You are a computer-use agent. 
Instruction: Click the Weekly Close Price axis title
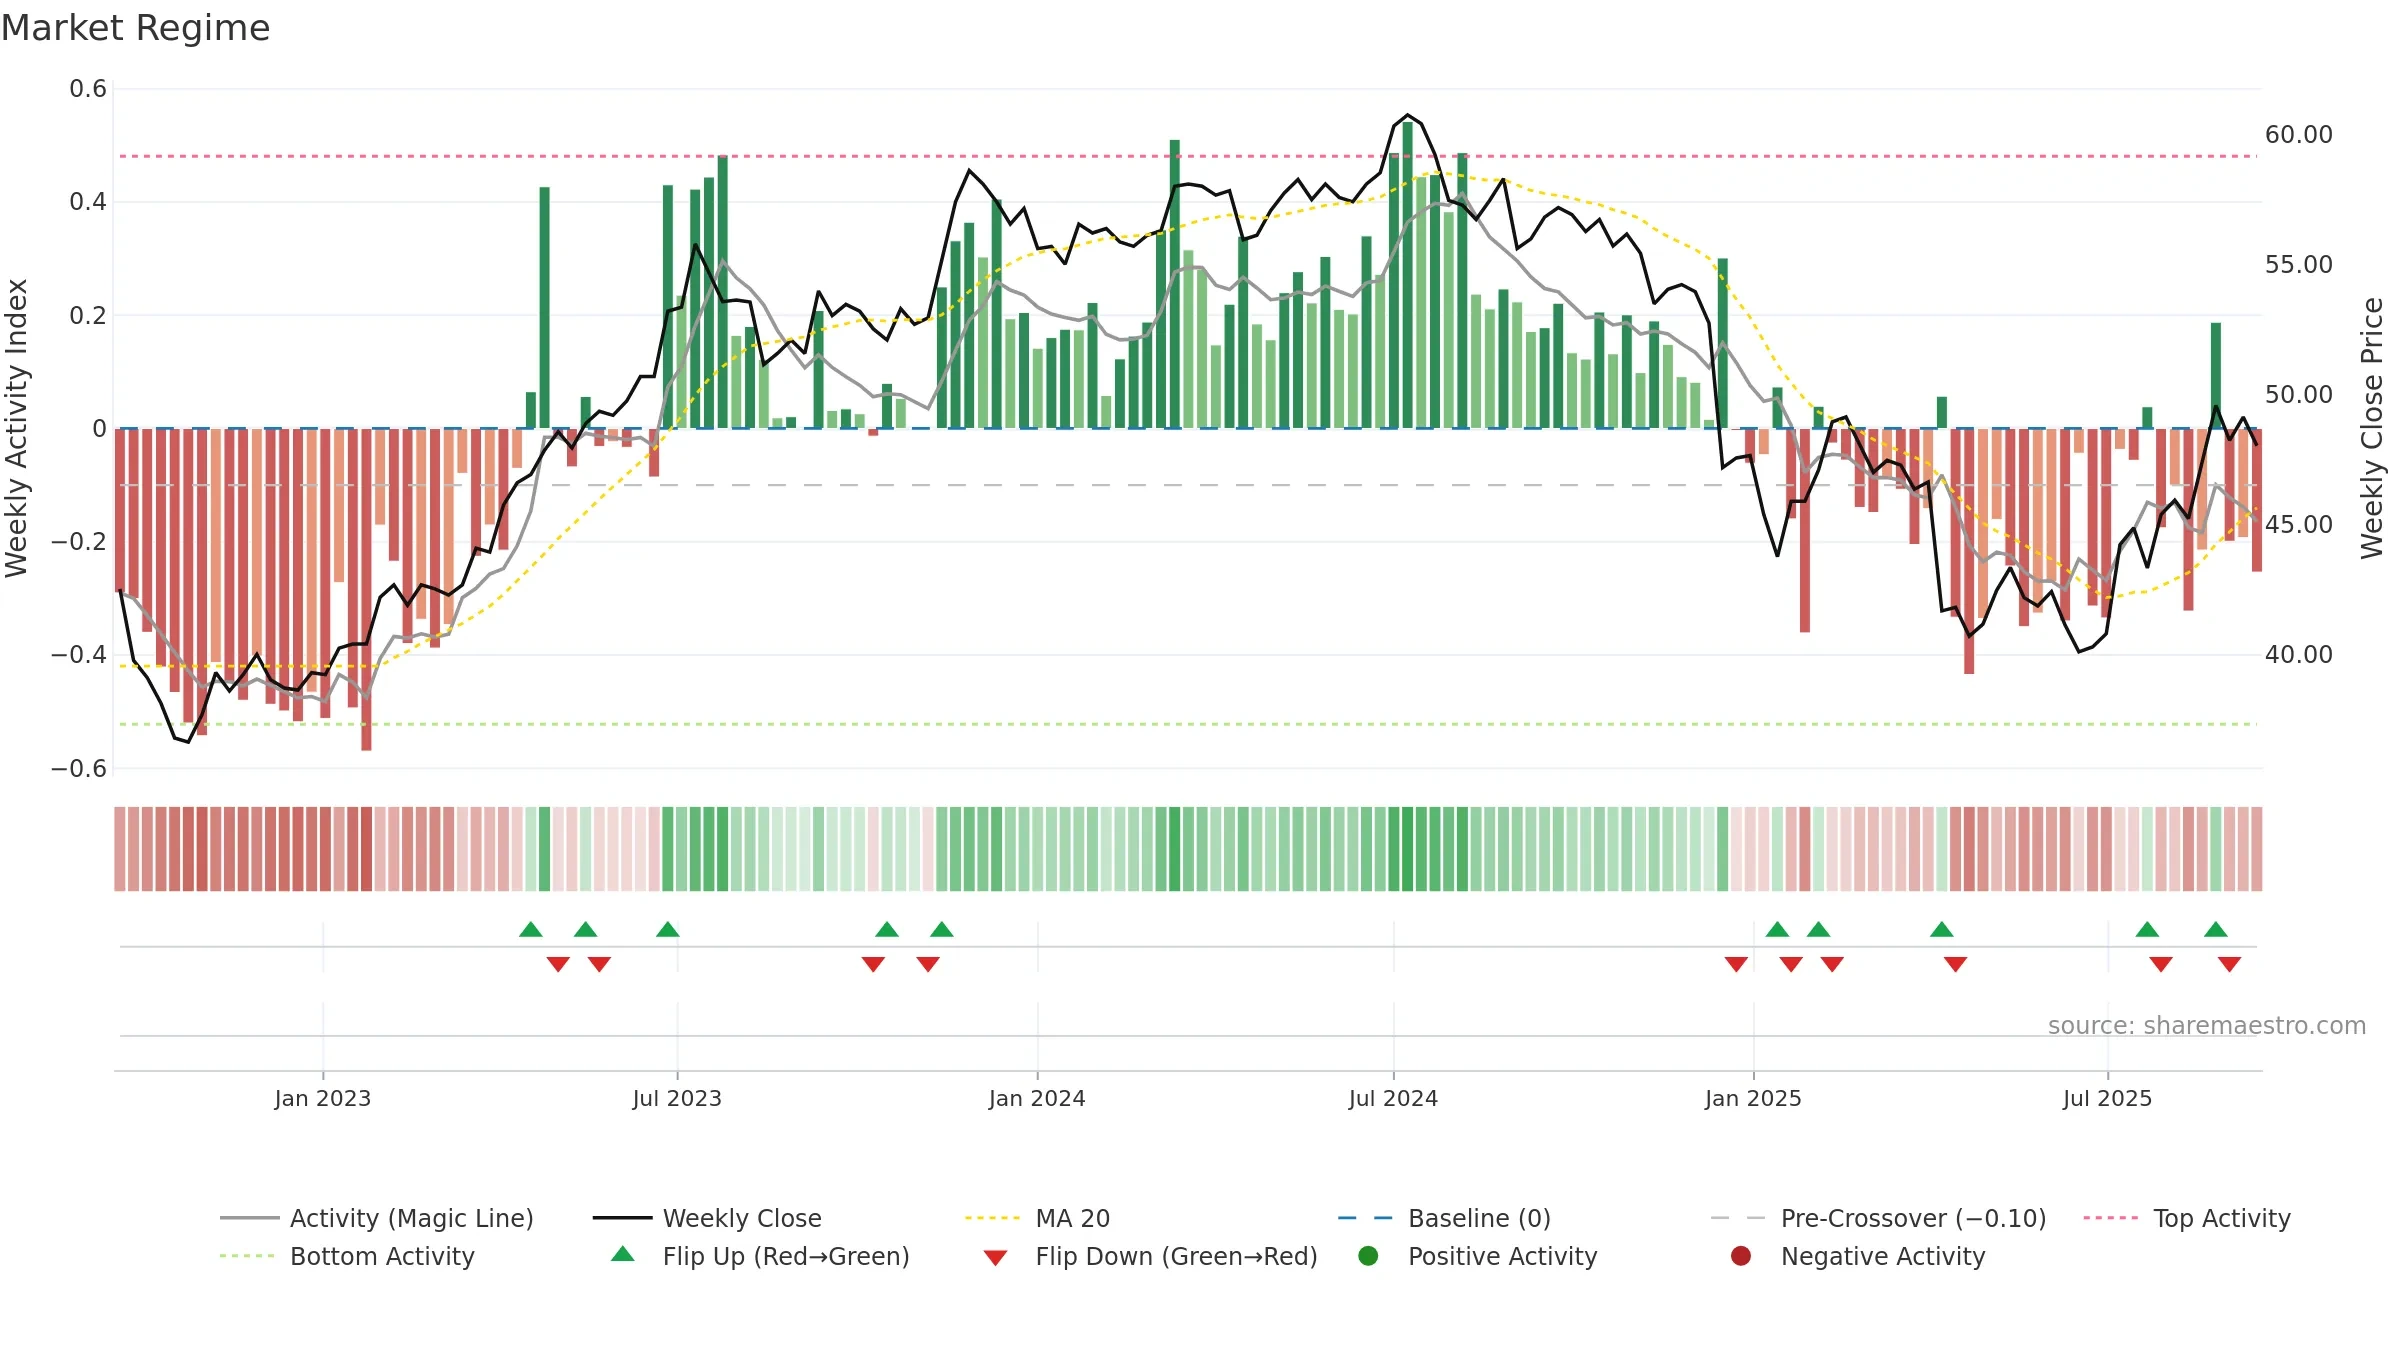[2372, 428]
